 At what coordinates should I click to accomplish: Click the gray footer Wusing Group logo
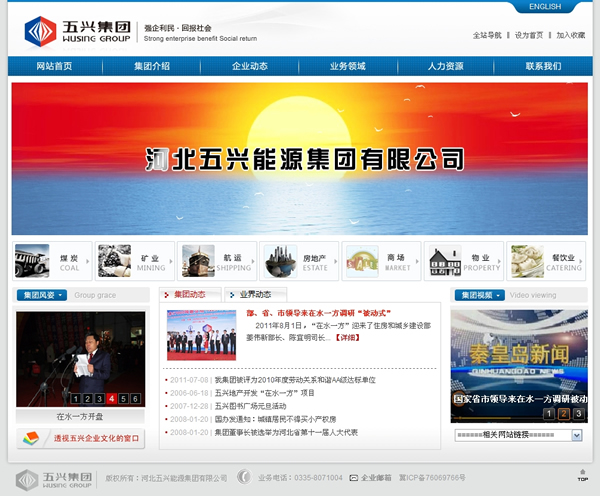pos(54,480)
